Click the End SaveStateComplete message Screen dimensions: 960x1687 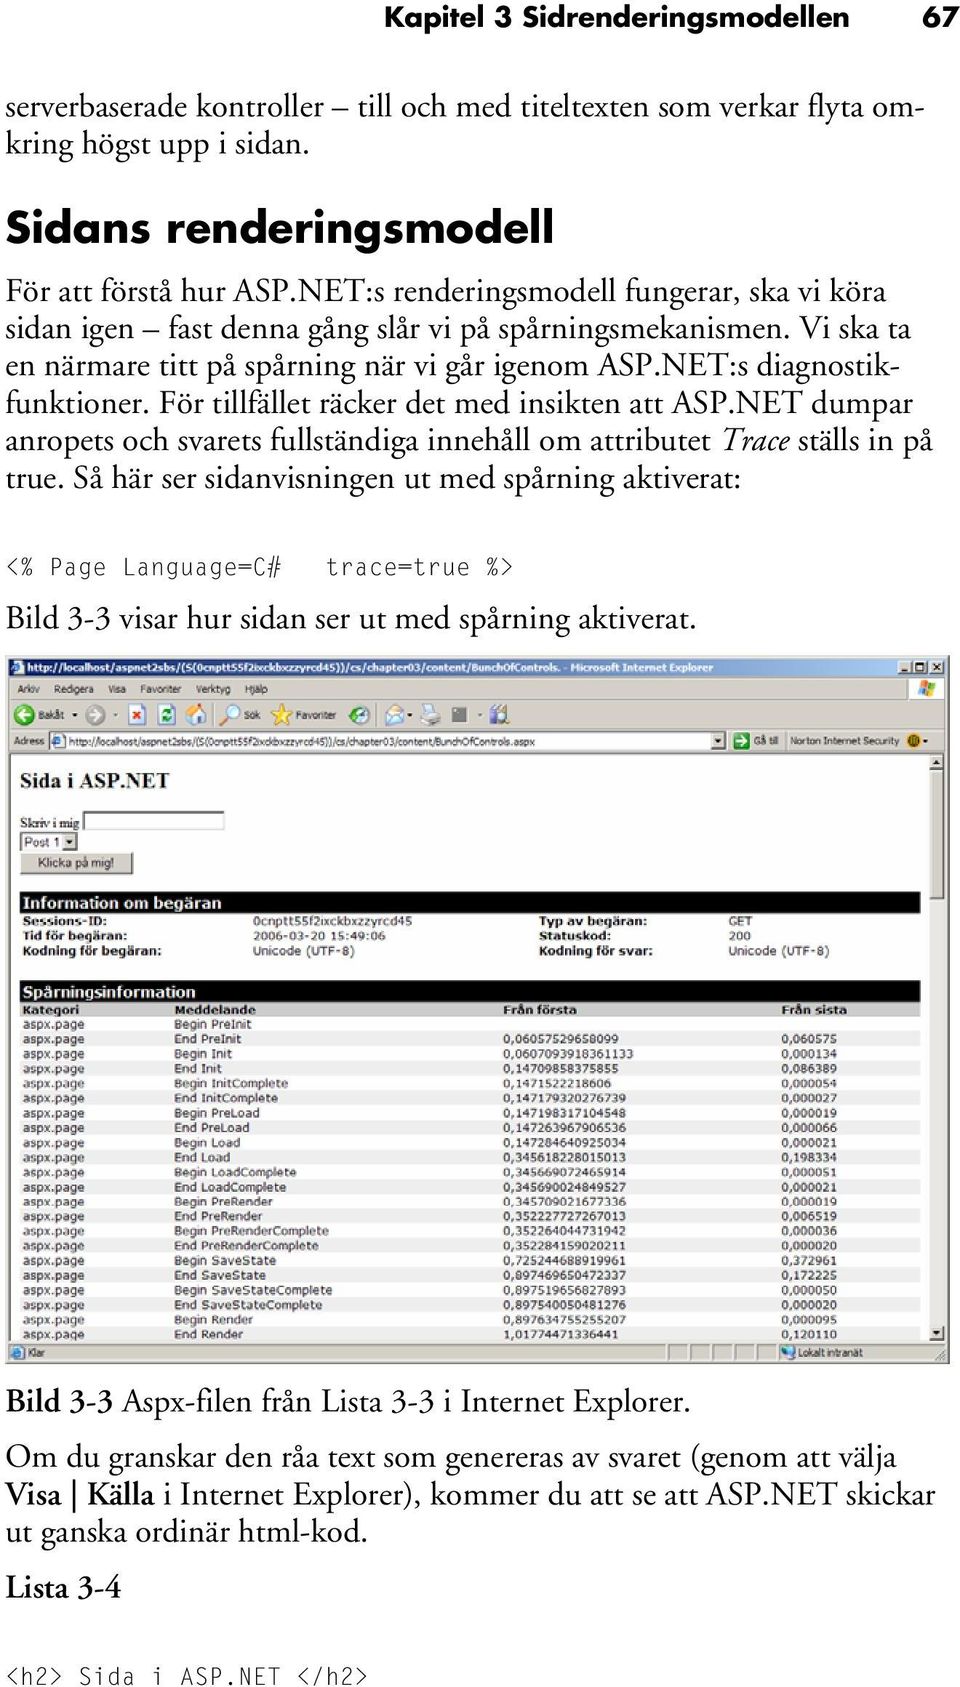pos(248,1305)
